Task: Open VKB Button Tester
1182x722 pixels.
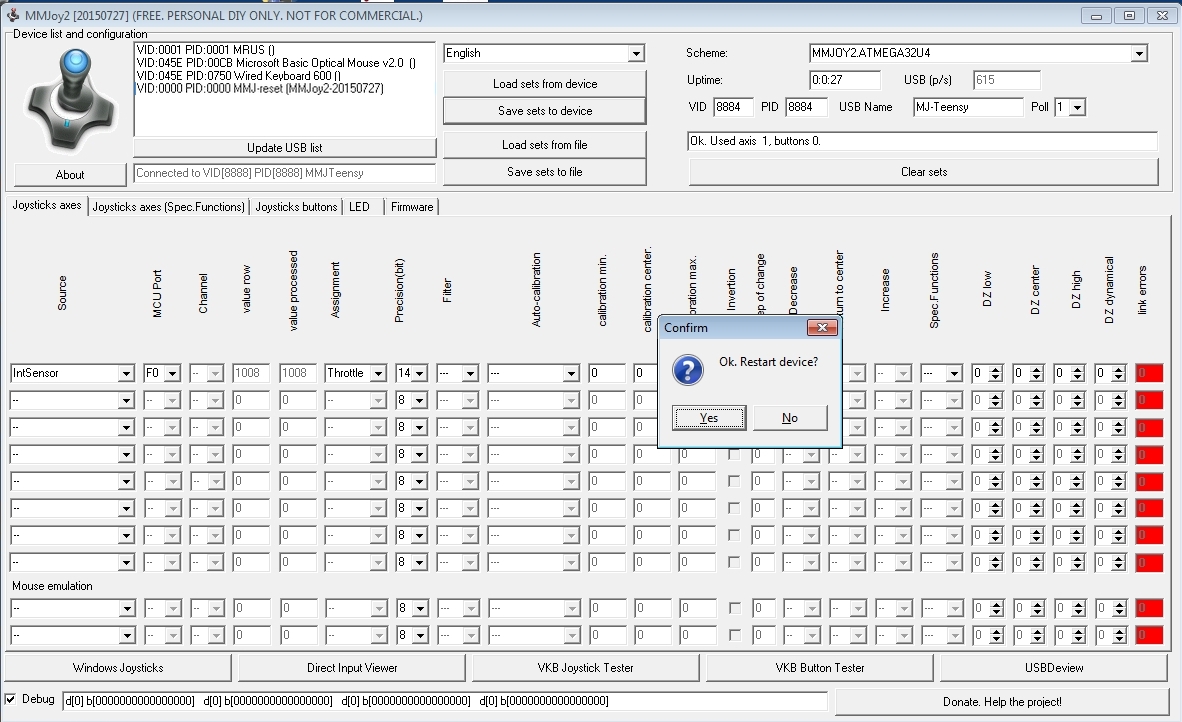Action: click(x=819, y=668)
